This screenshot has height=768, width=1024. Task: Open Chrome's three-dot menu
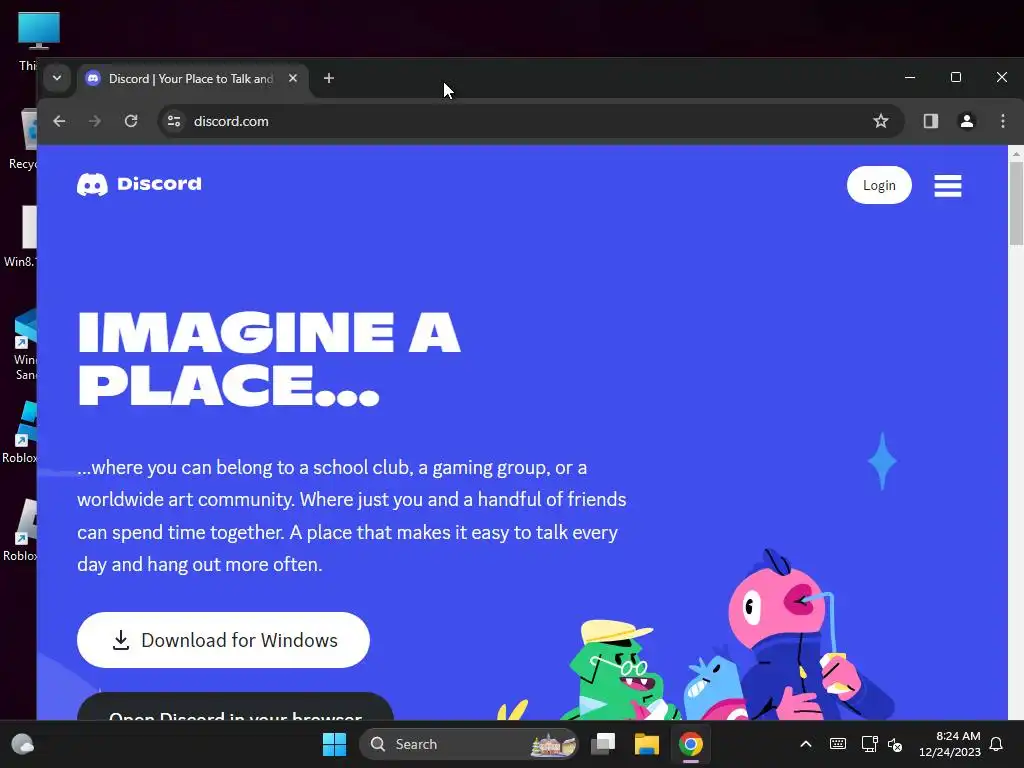click(x=1003, y=121)
